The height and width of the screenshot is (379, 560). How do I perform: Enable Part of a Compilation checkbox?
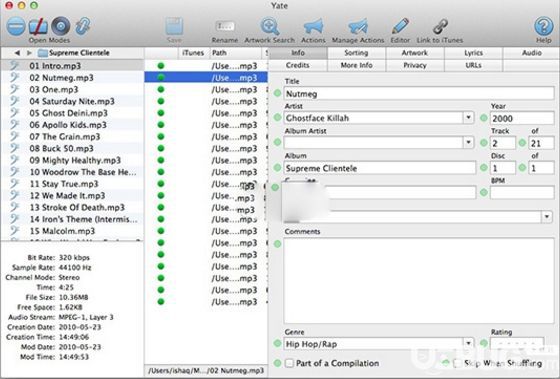click(x=289, y=363)
